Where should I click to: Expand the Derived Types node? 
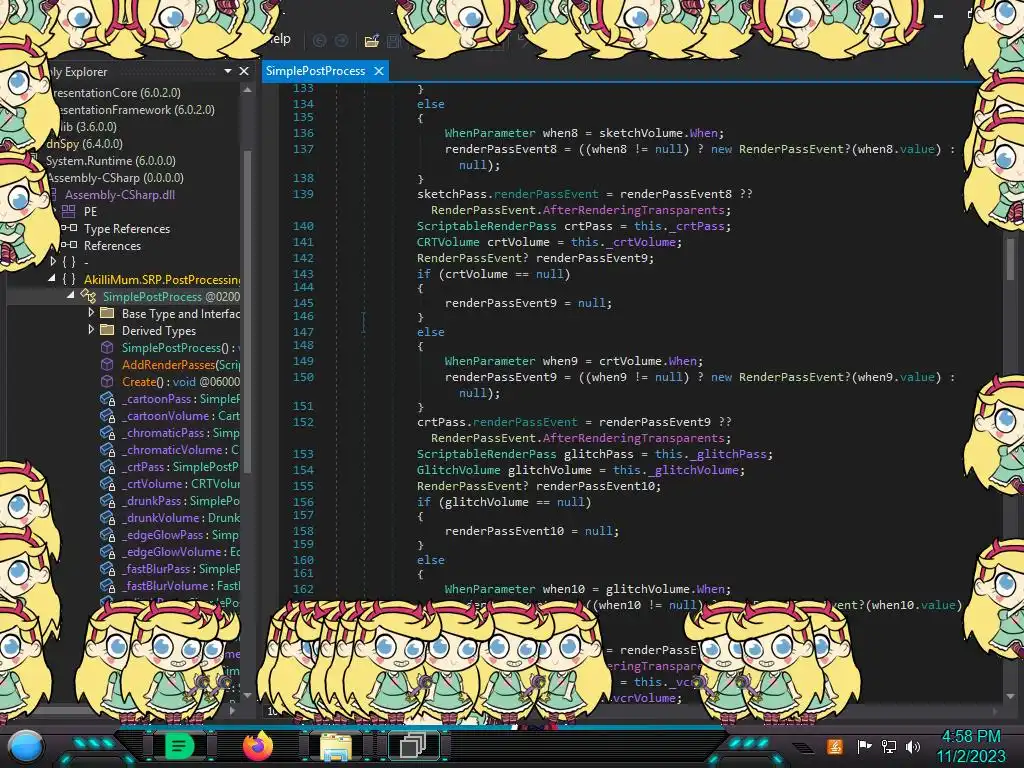click(x=91, y=330)
